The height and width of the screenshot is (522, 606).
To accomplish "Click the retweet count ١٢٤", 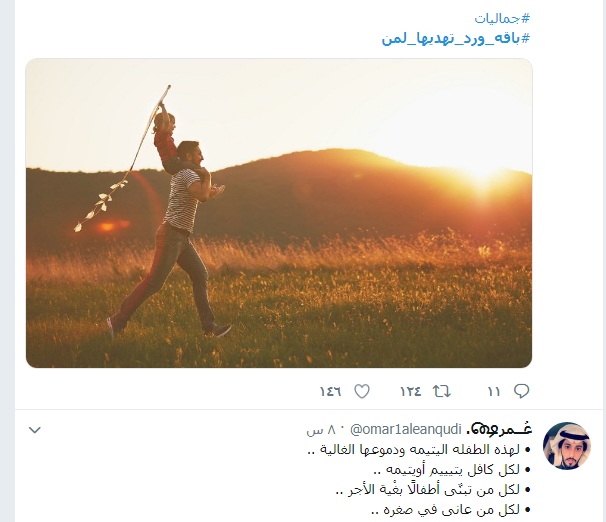I will 410,391.
